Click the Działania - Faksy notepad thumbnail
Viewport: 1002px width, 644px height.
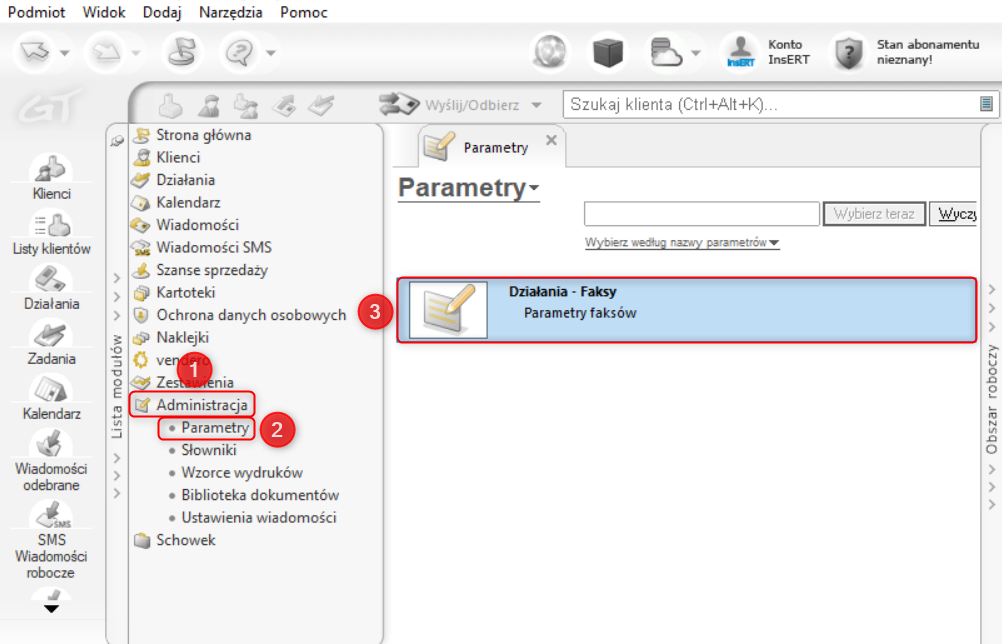coord(448,310)
